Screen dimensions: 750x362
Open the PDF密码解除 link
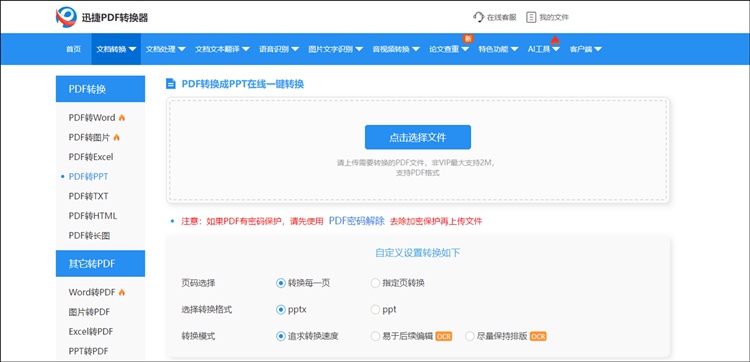click(357, 221)
